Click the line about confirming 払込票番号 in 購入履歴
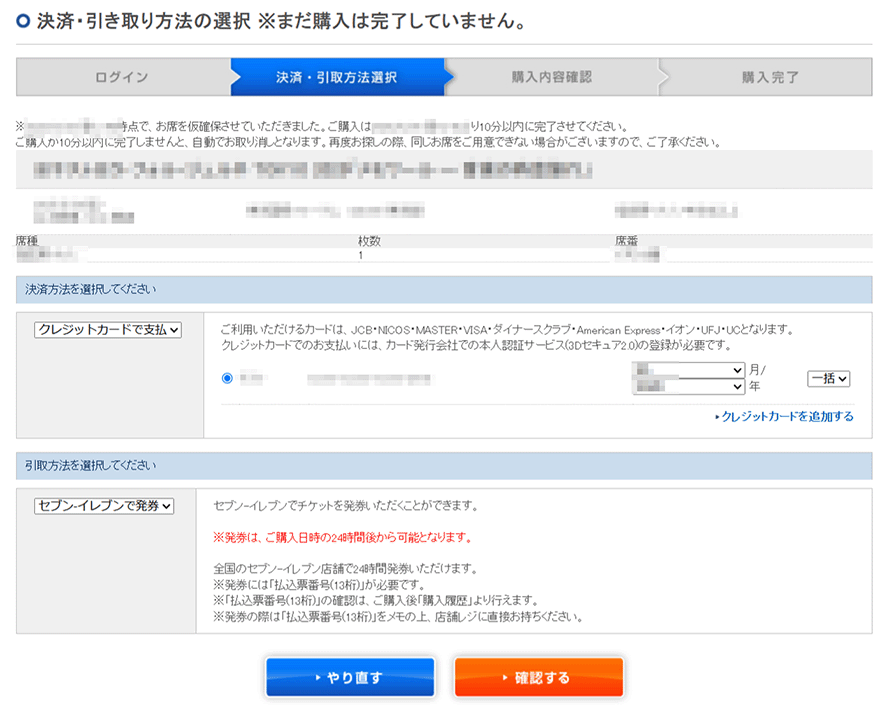The image size is (890, 710). 376,600
